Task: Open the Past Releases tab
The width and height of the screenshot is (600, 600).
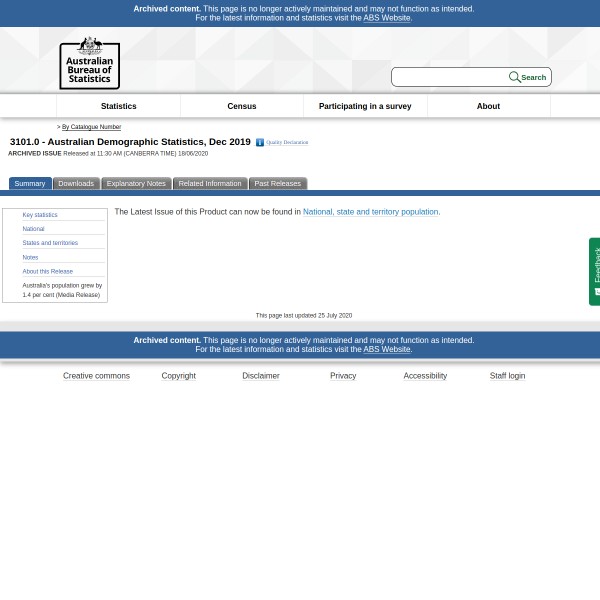Action: pos(277,184)
